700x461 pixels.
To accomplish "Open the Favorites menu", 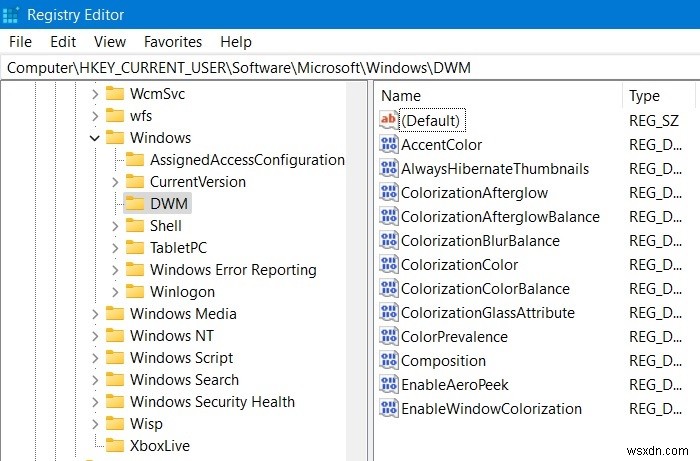I will pyautogui.click(x=173, y=42).
